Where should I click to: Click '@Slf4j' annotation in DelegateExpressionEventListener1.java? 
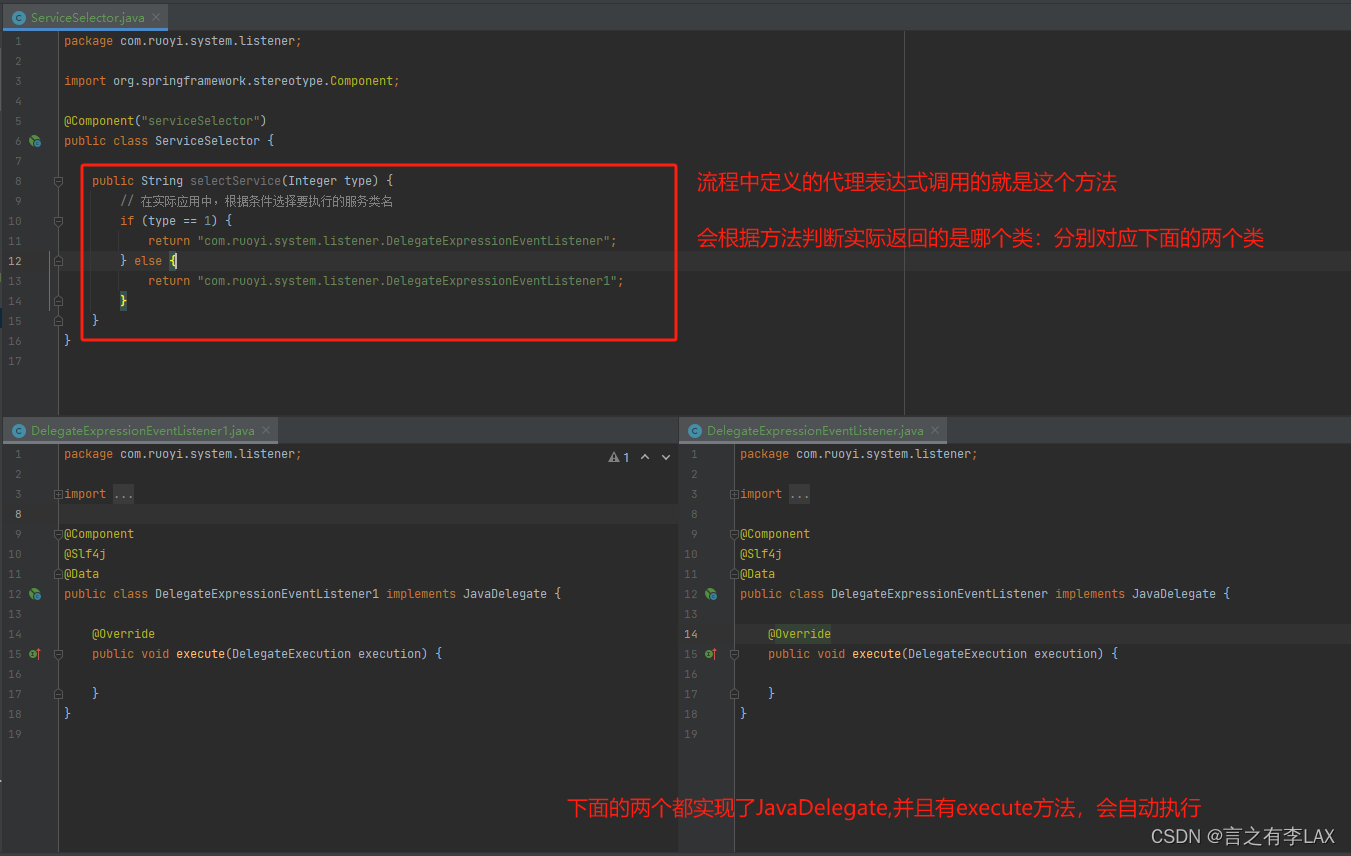(x=85, y=554)
